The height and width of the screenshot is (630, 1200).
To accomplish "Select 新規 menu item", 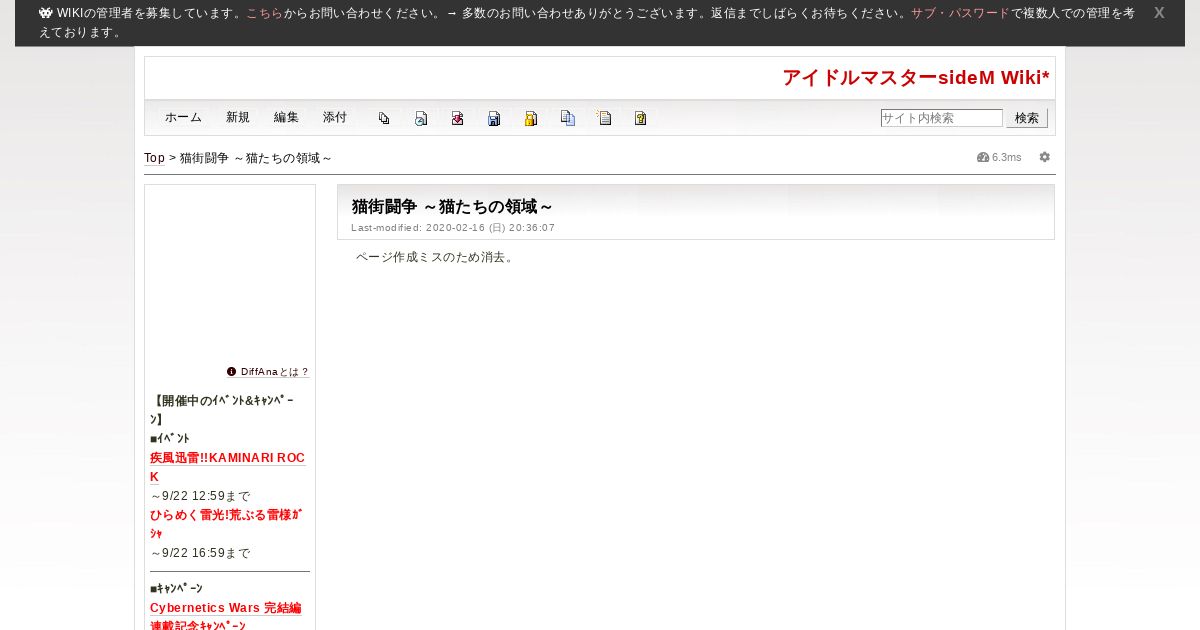I will click(238, 117).
